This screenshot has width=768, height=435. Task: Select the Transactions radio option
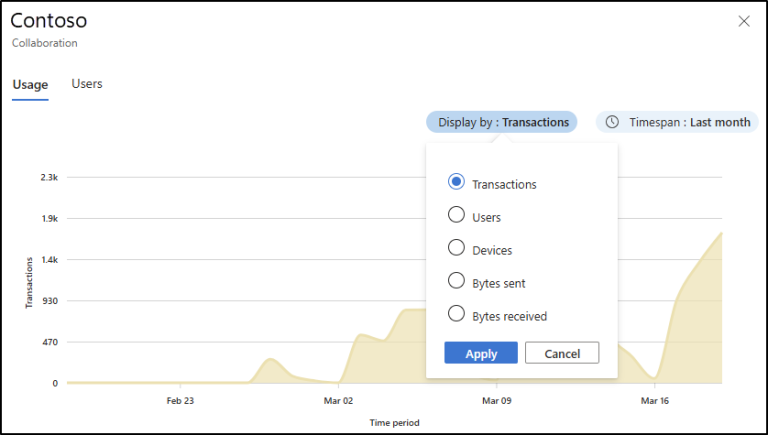(456, 182)
